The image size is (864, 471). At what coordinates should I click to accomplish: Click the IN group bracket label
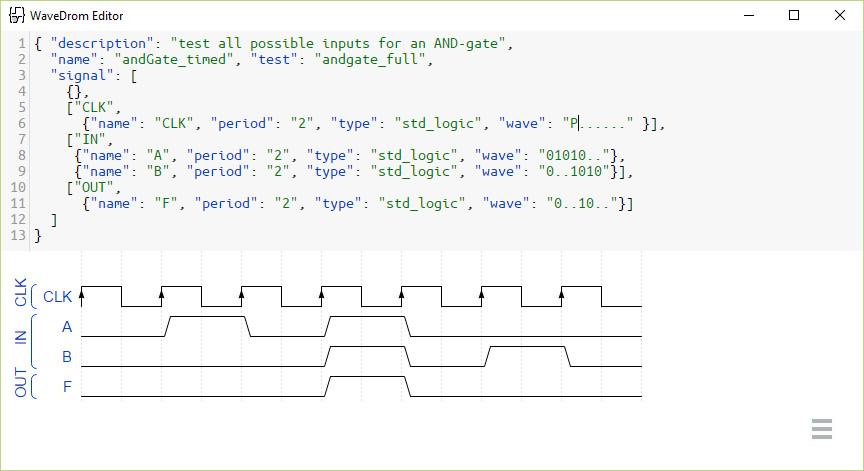click(x=20, y=337)
